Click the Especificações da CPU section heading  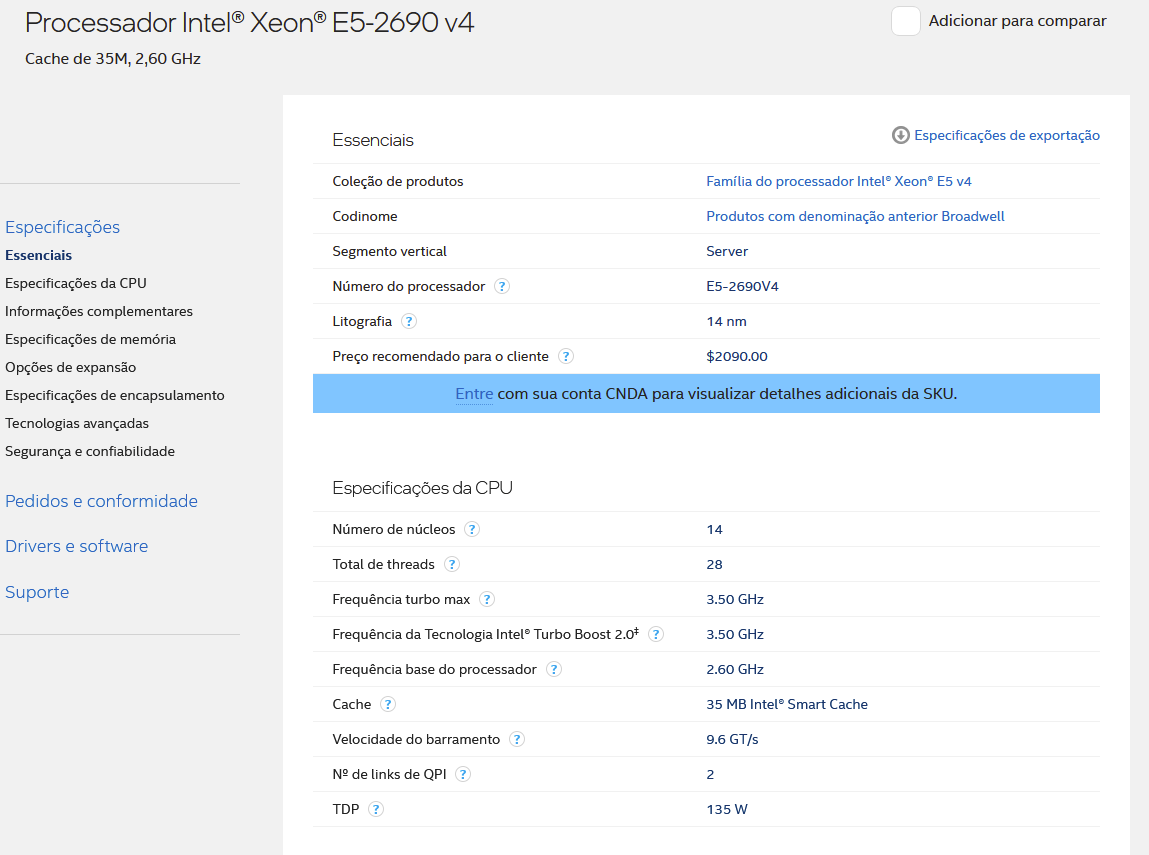point(422,488)
